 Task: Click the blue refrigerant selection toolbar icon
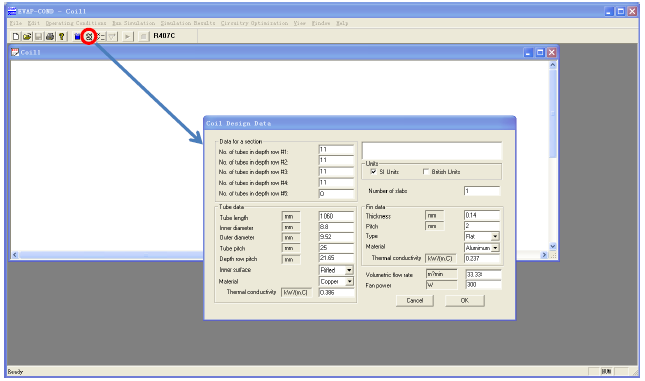point(77,37)
